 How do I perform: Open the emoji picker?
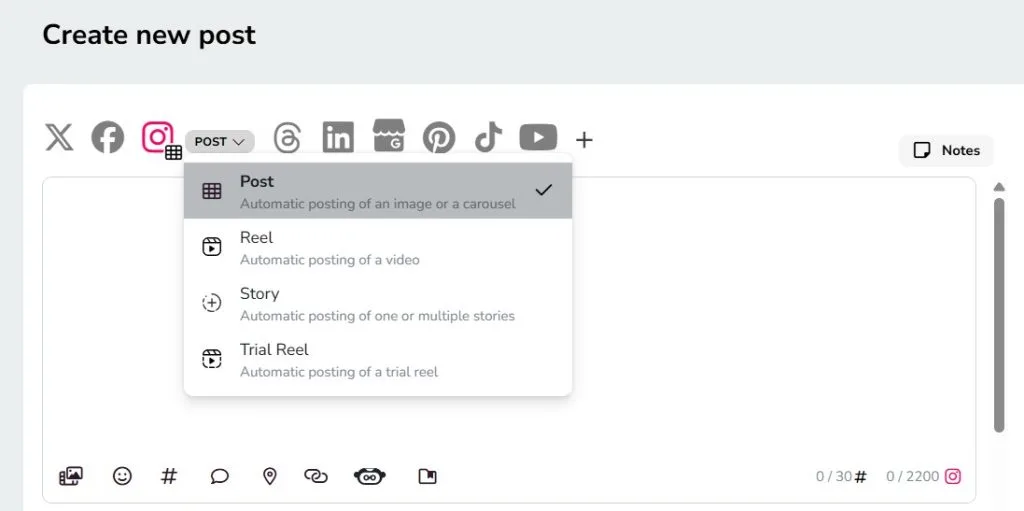(x=122, y=476)
